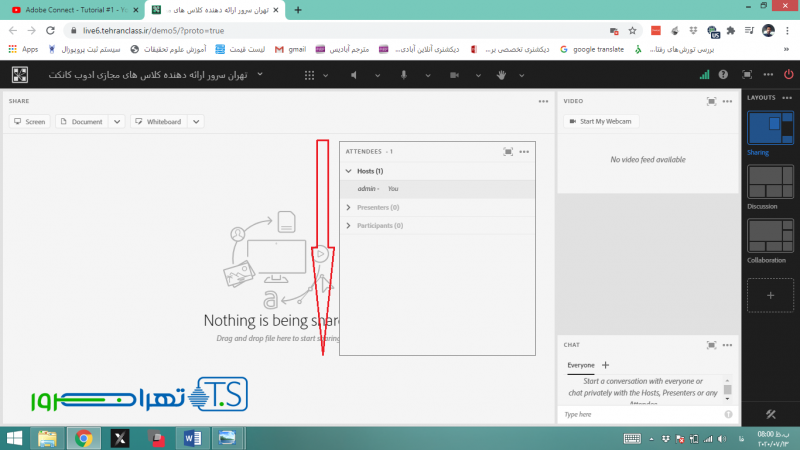
Task: Switch to the Everyone chat tab
Action: [580, 366]
